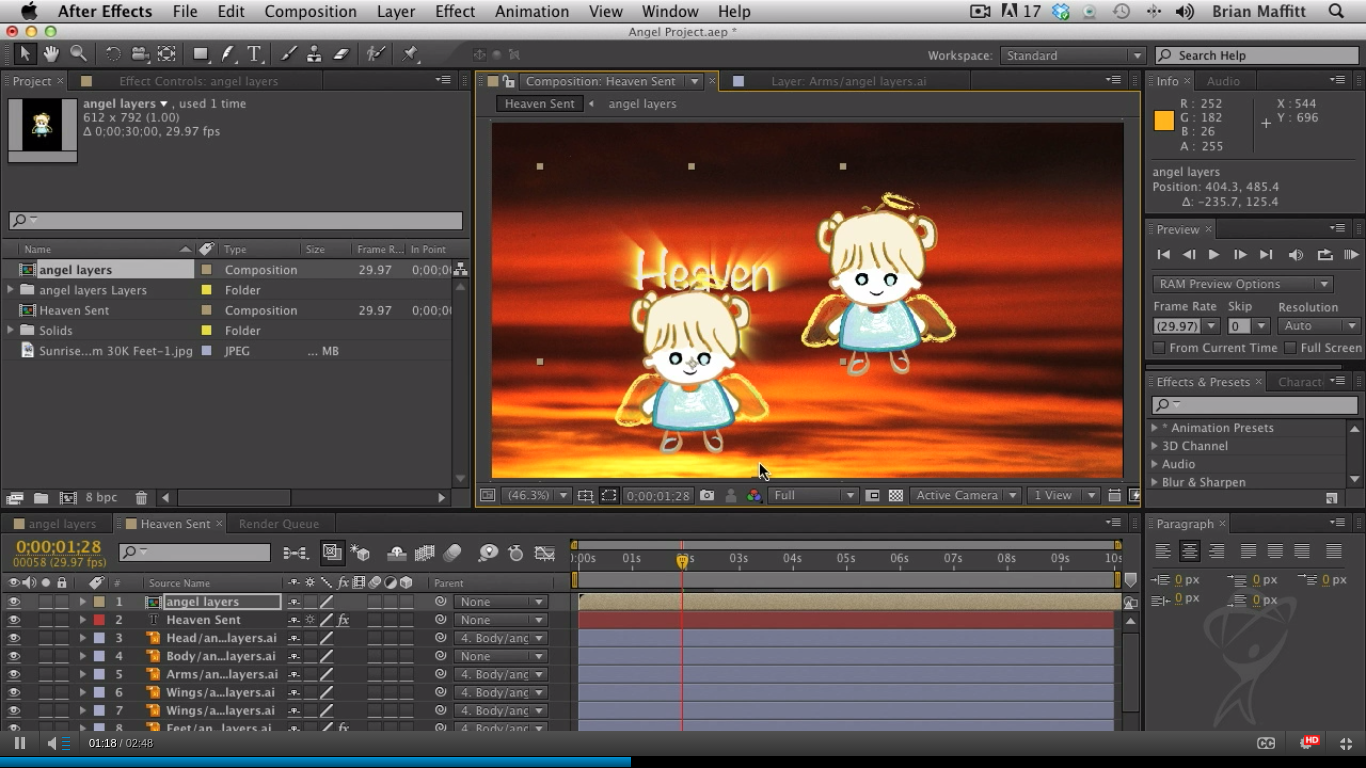Toggle the transparency grid icon
Image resolution: width=1366 pixels, height=768 pixels.
point(896,495)
